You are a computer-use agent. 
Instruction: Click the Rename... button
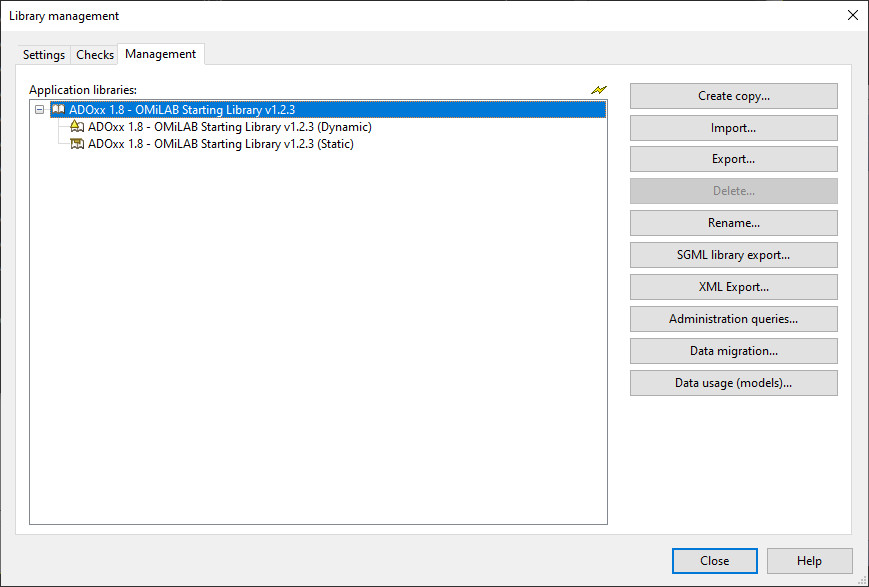click(734, 223)
